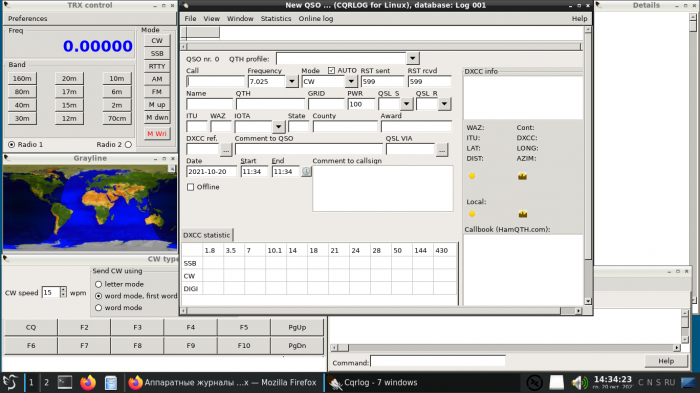Click the F5 CW macro button
The width and height of the screenshot is (700, 393).
244,327
